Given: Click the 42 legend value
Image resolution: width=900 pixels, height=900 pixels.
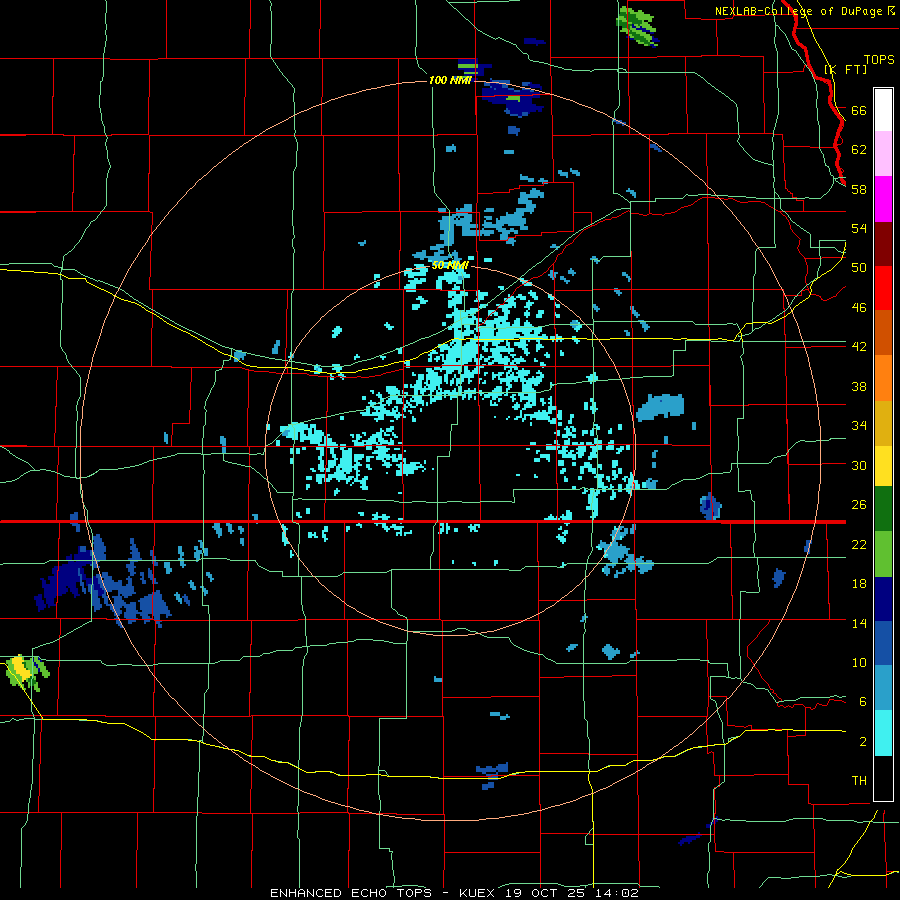Looking at the screenshot, I should click(x=859, y=347).
